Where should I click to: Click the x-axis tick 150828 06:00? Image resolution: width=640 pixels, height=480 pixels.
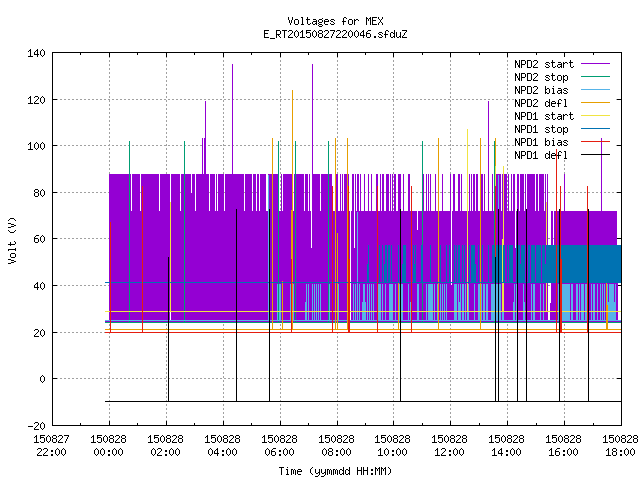(279, 446)
